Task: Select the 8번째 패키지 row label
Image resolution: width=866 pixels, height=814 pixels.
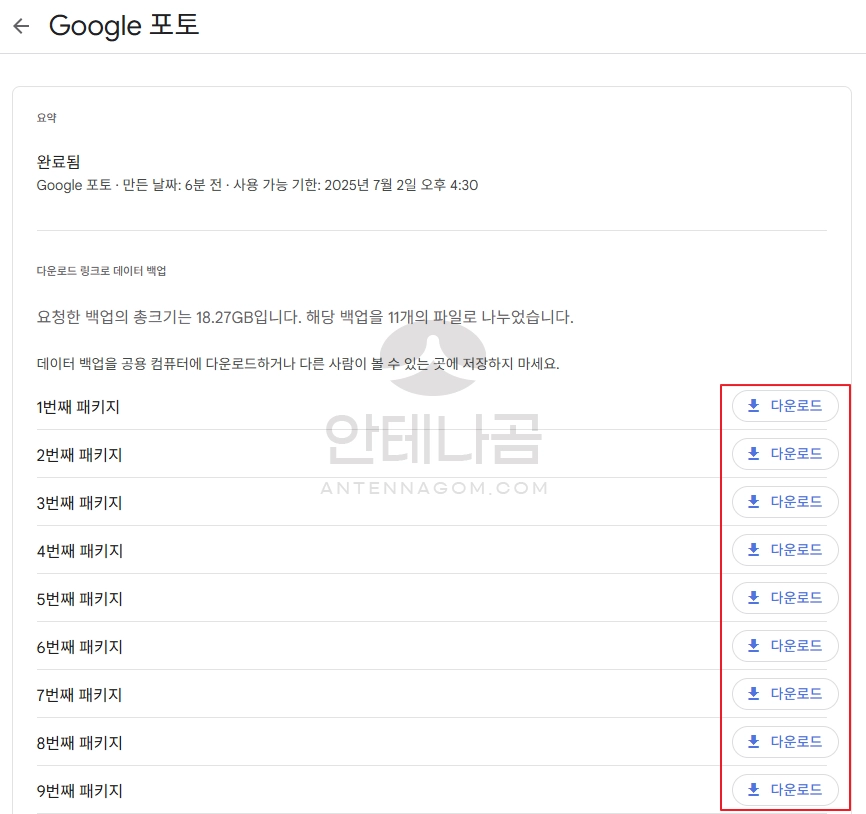Action: click(x=79, y=743)
